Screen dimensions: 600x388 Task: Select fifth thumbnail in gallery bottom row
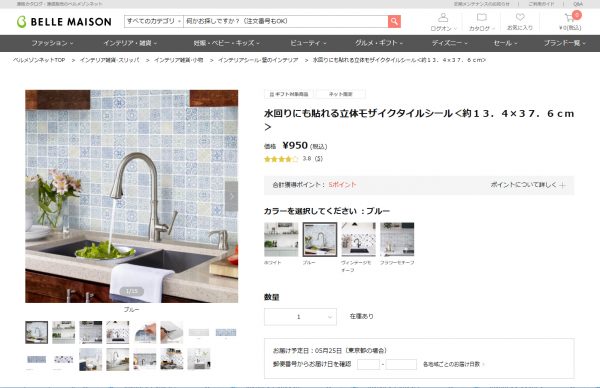(145, 359)
